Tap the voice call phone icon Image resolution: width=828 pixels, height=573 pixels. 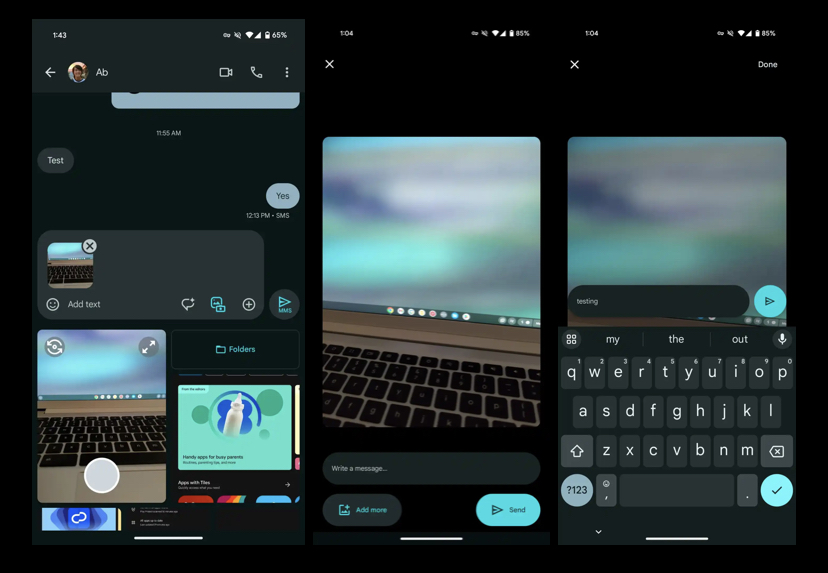(256, 72)
